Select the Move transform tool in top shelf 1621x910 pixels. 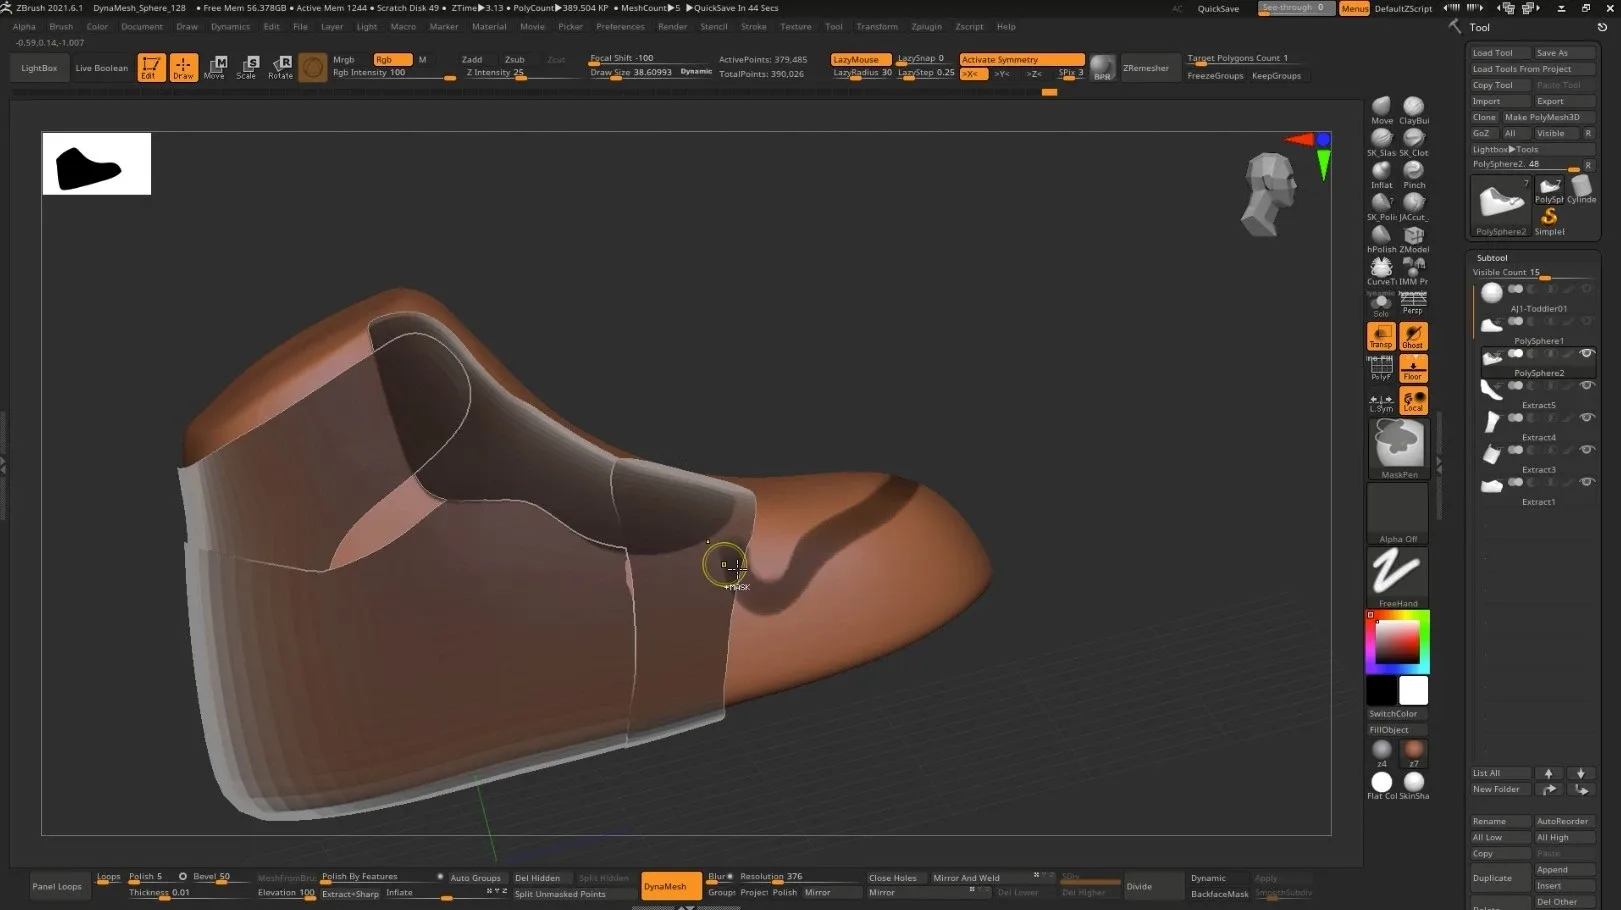coord(215,67)
